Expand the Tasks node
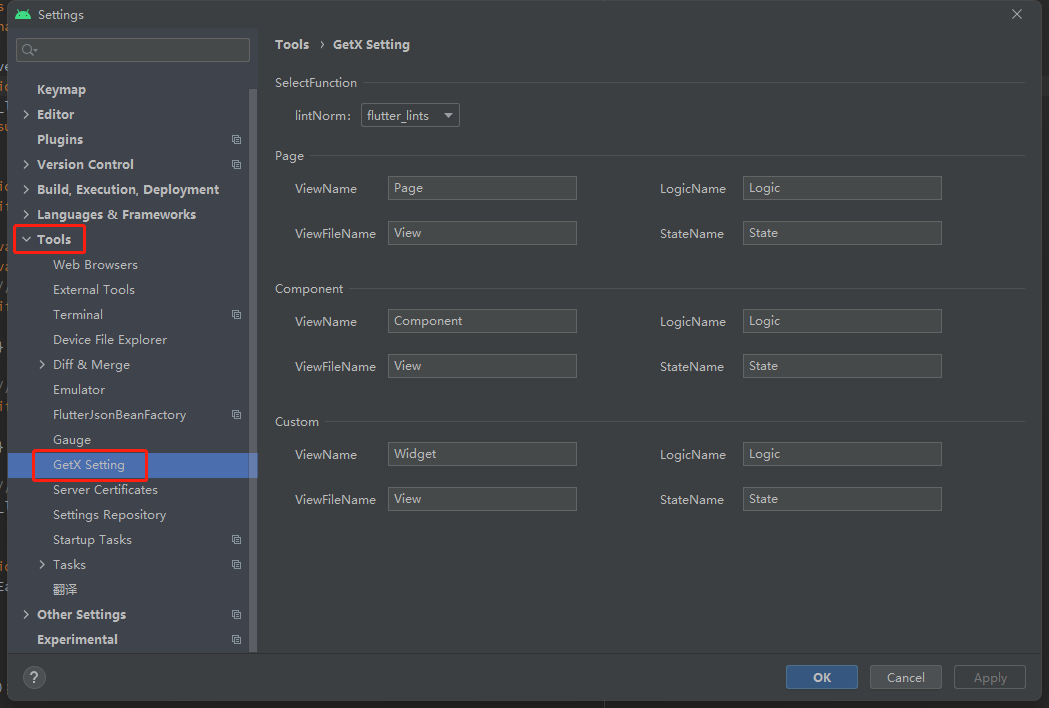 (x=42, y=565)
